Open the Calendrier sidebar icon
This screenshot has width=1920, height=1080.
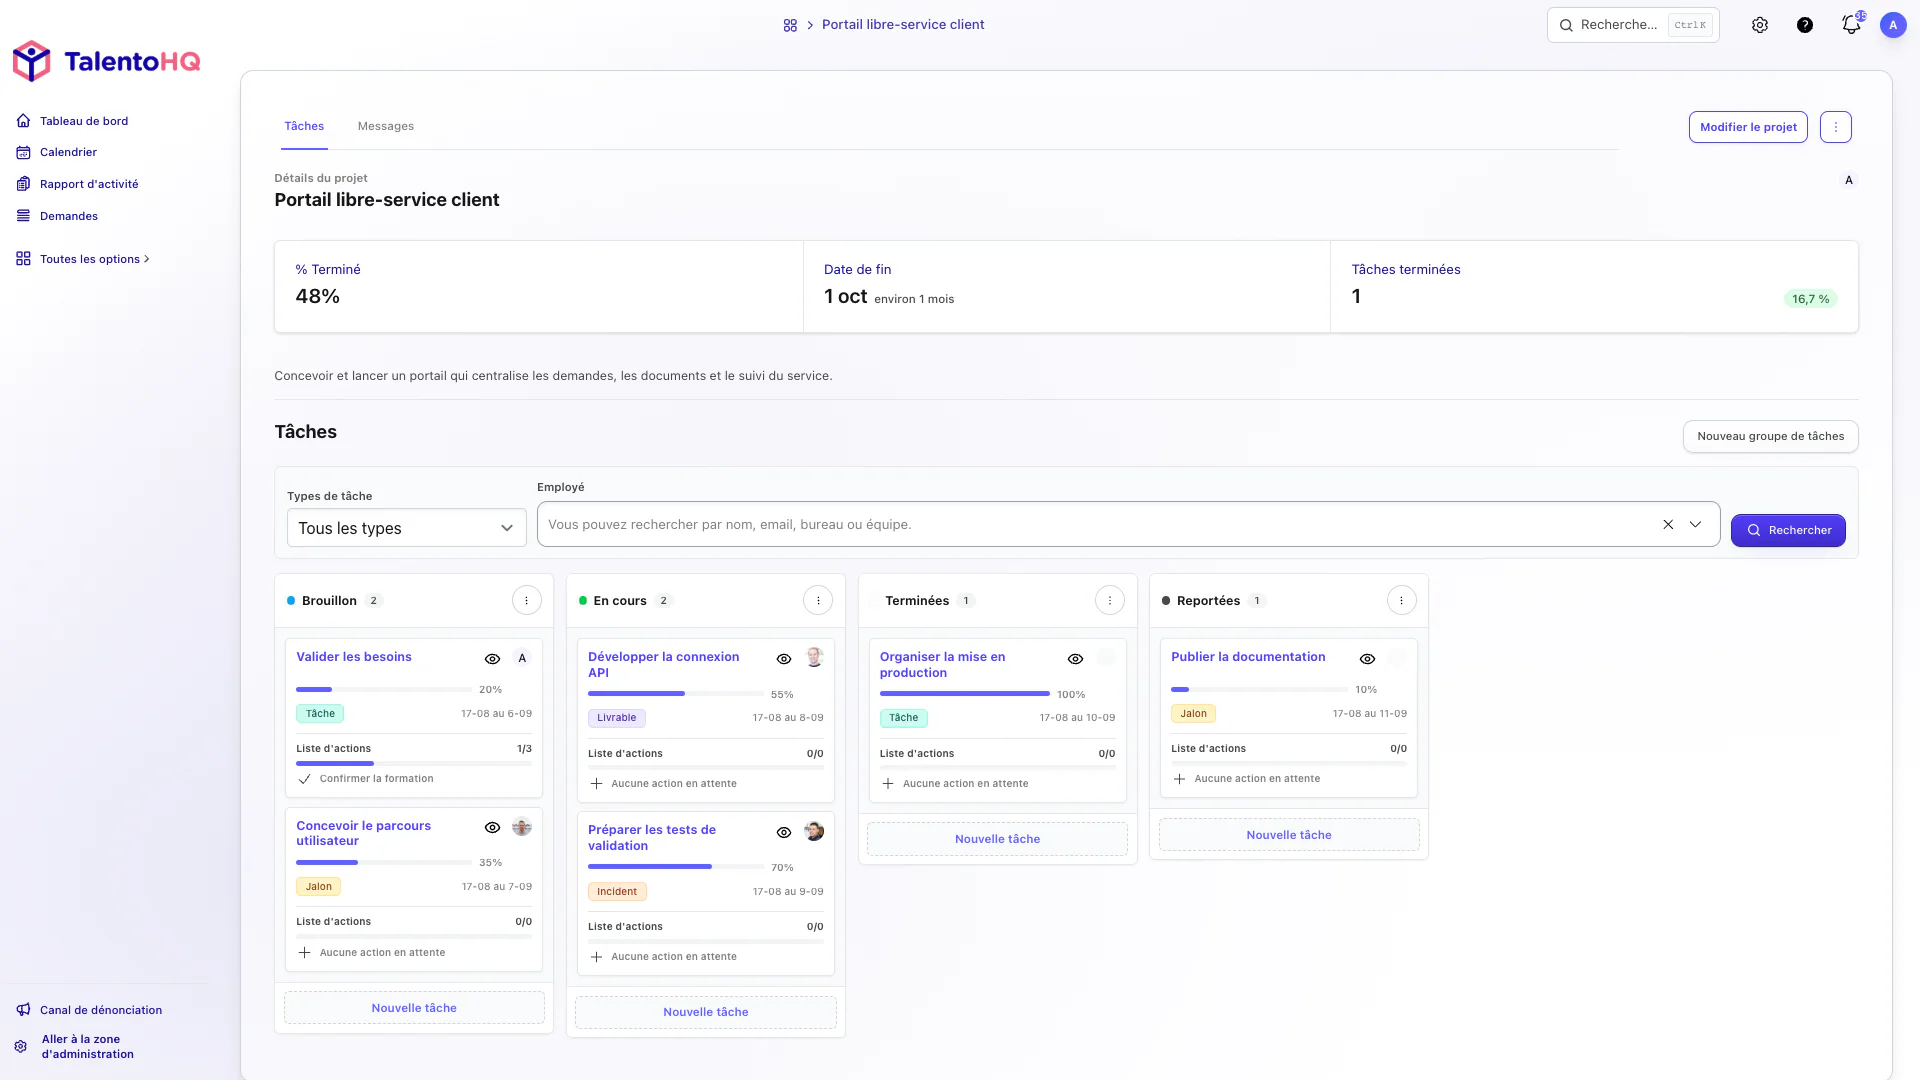point(23,152)
